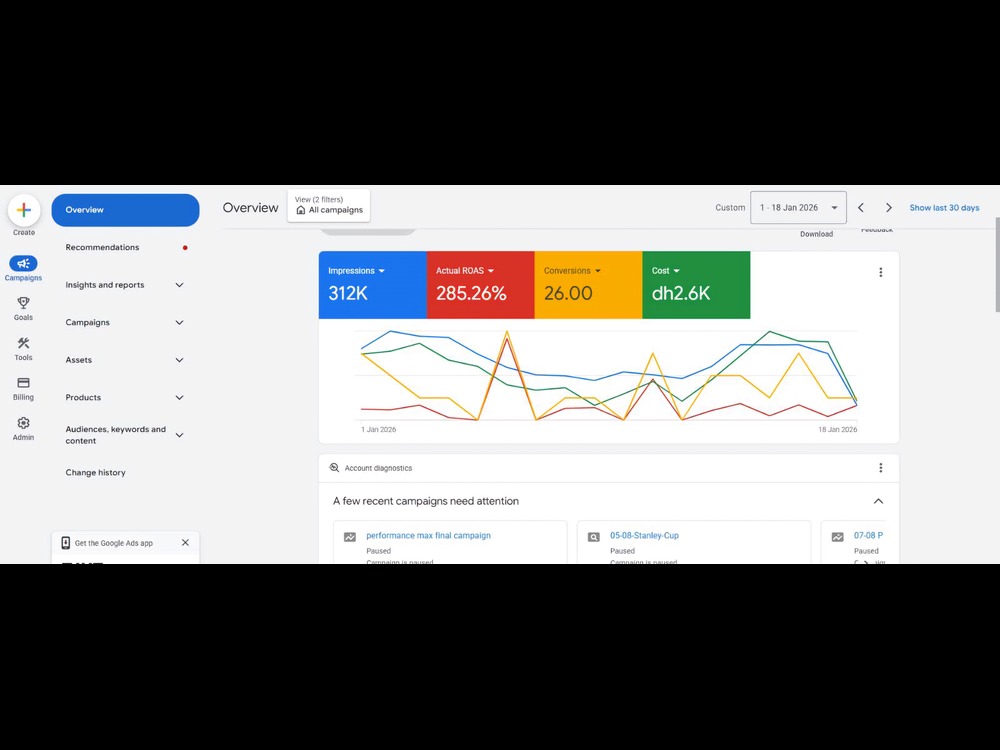Open the Admin gear icon
The width and height of the screenshot is (1000, 750).
tap(23, 423)
